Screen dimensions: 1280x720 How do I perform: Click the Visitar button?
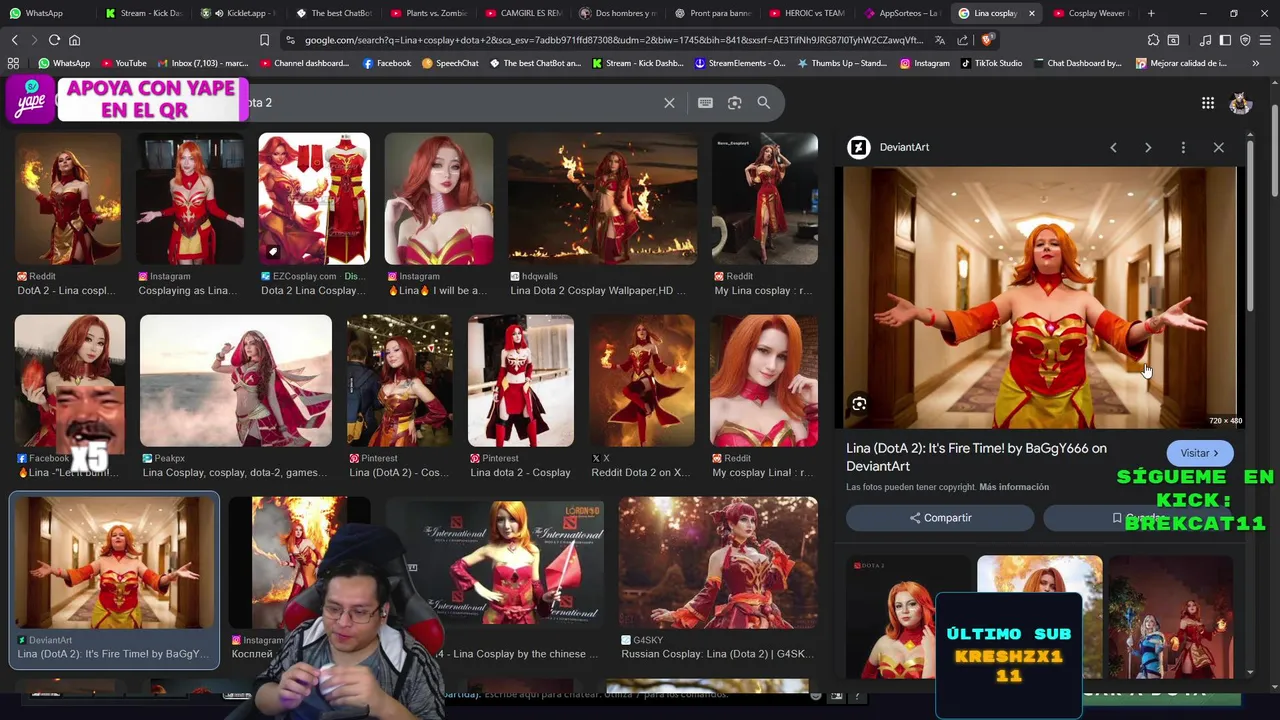click(x=1199, y=453)
